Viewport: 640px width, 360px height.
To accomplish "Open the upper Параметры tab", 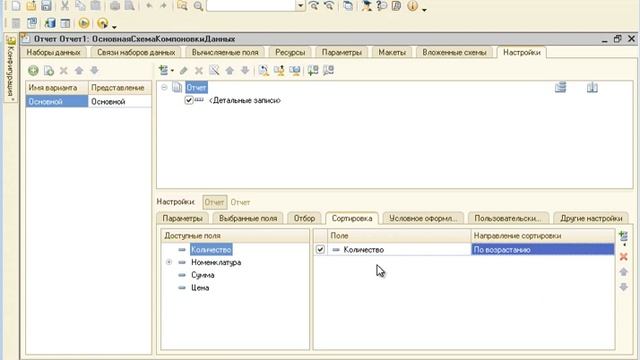I will (x=342, y=52).
